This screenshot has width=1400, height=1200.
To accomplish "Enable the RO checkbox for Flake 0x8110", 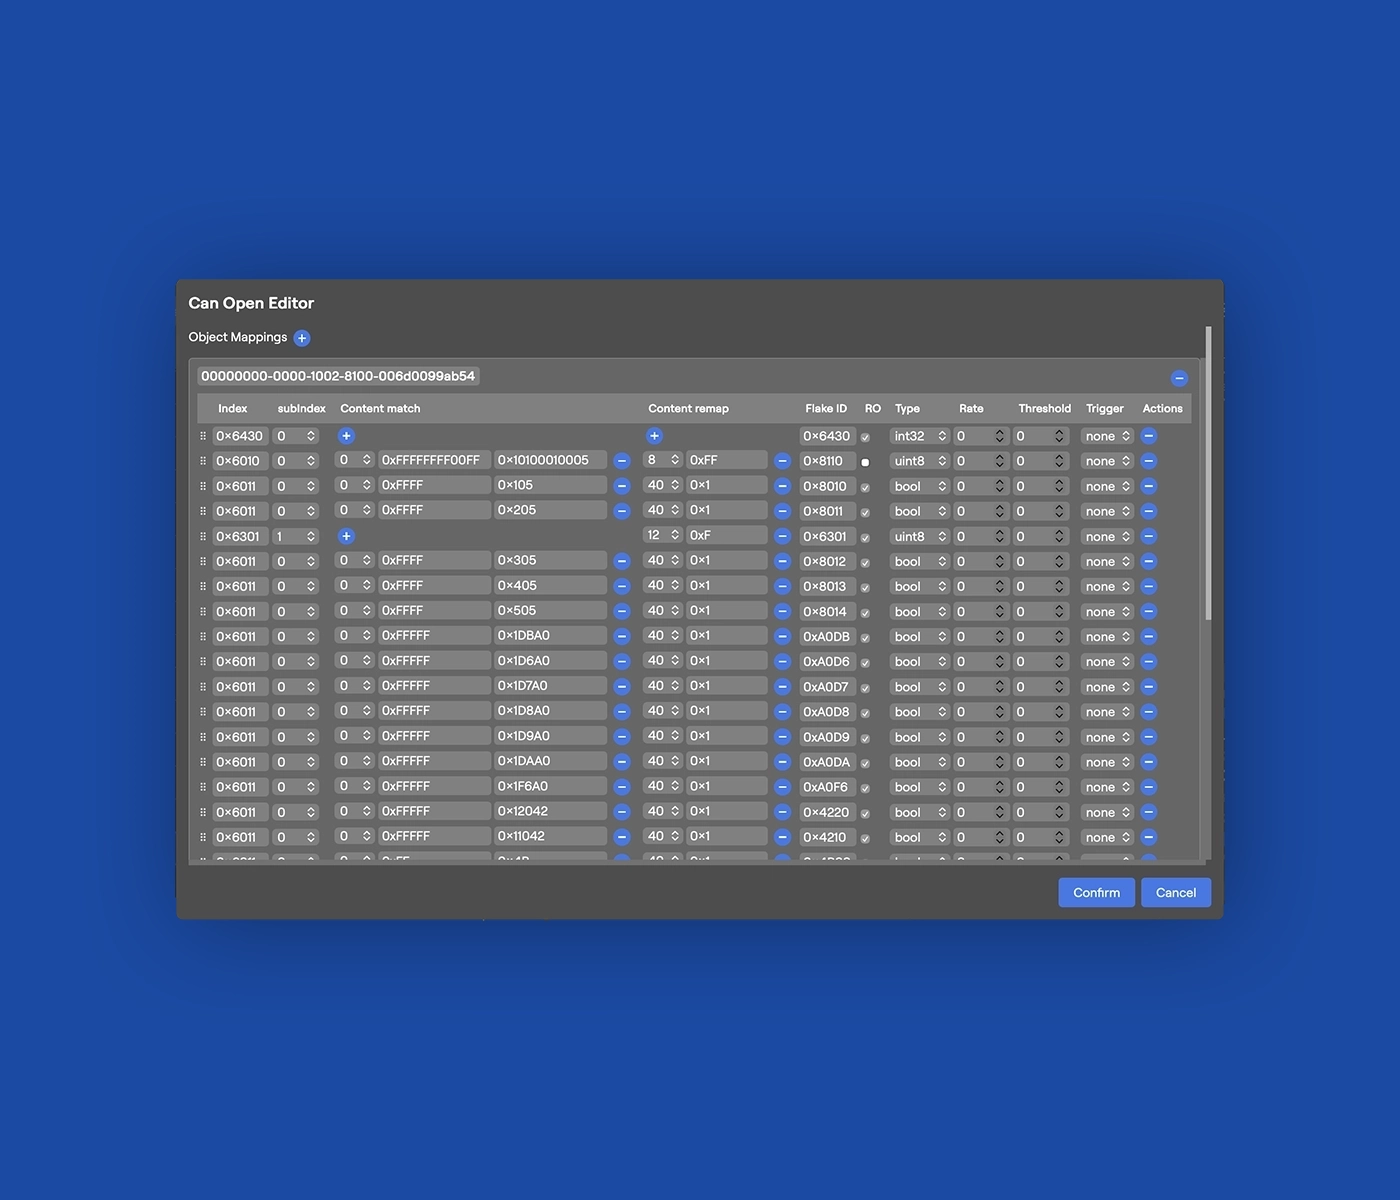I will [x=865, y=462].
